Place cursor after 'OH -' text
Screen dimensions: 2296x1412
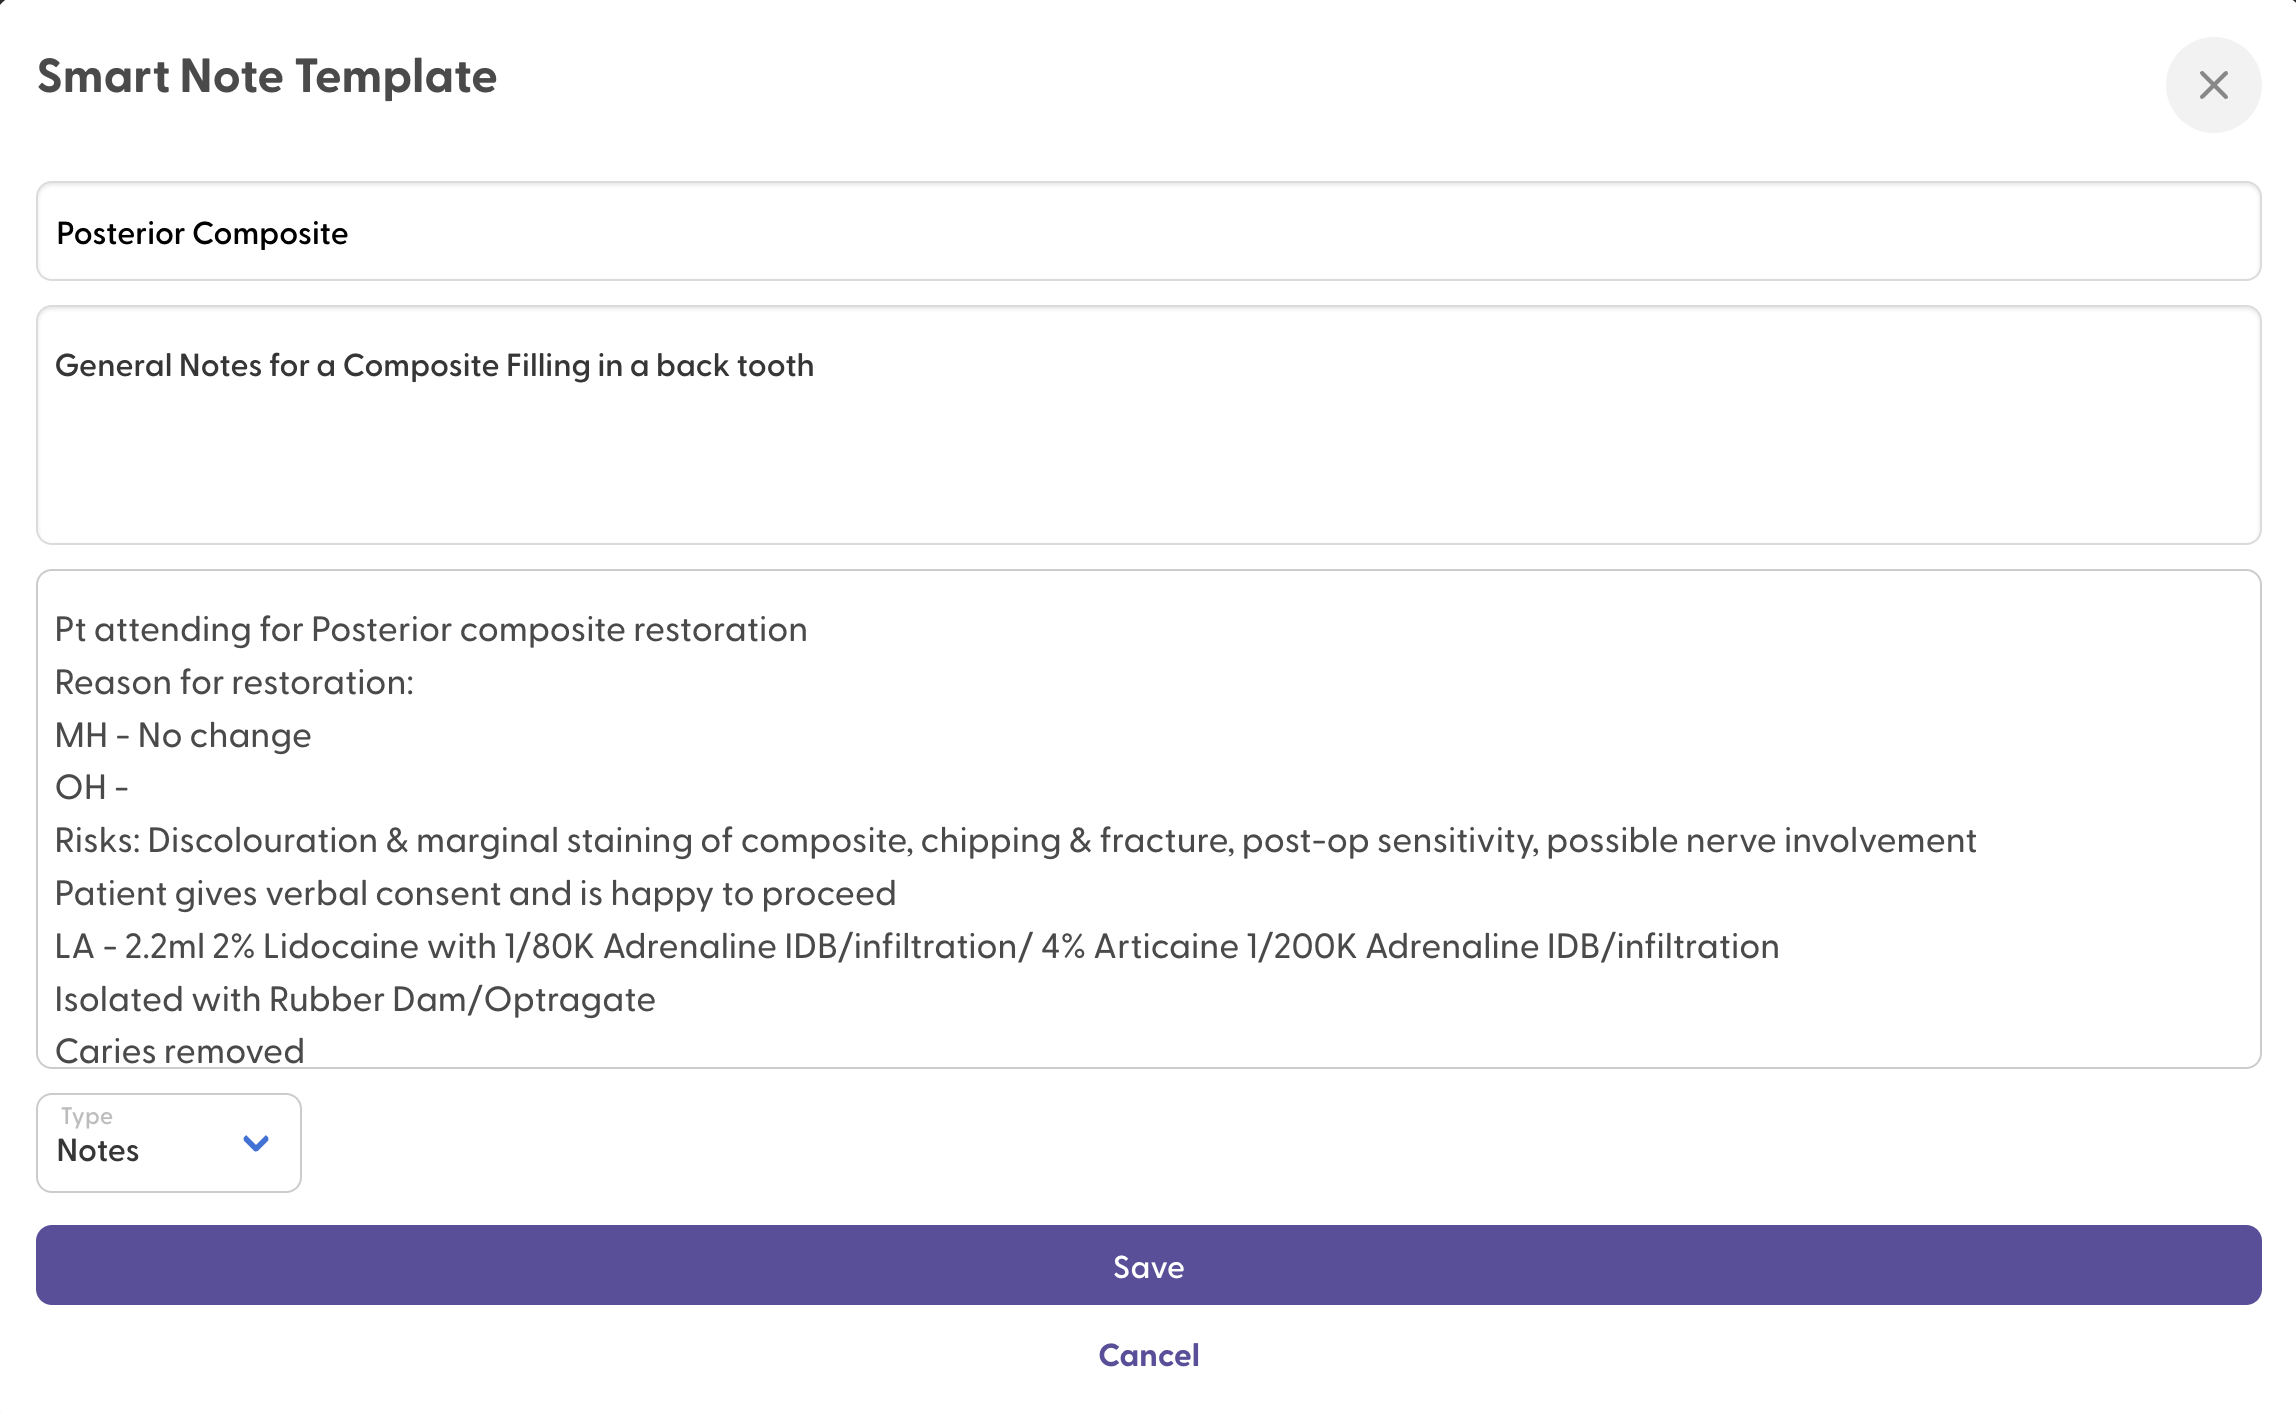(x=132, y=788)
